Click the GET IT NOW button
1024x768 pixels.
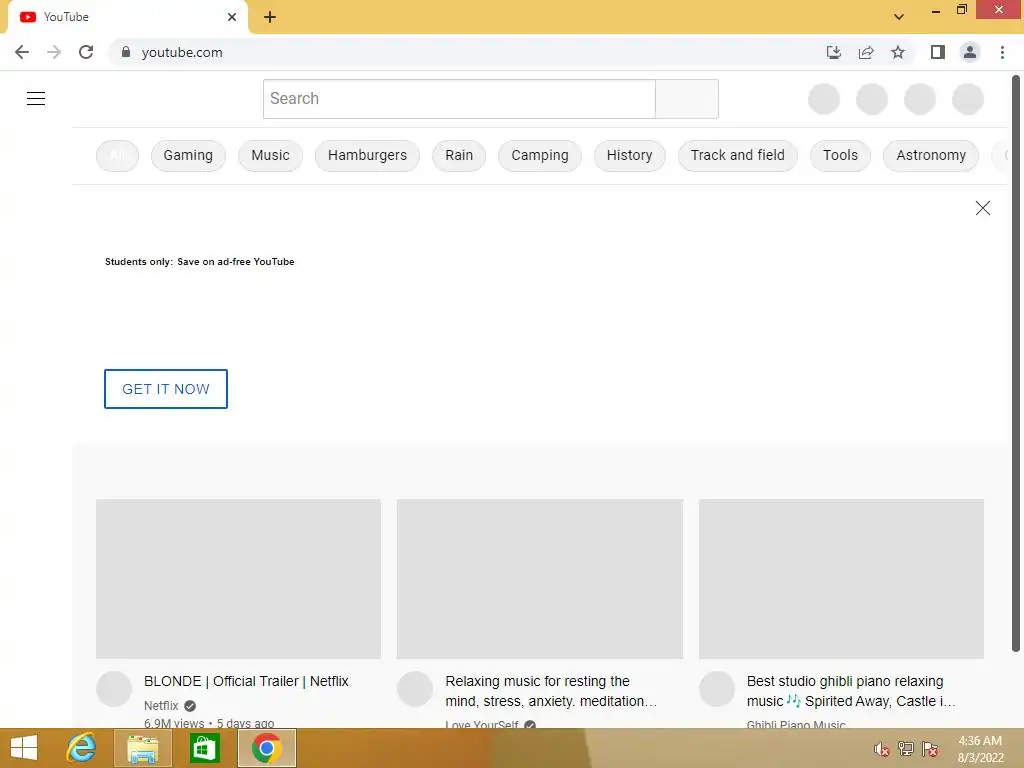point(166,389)
